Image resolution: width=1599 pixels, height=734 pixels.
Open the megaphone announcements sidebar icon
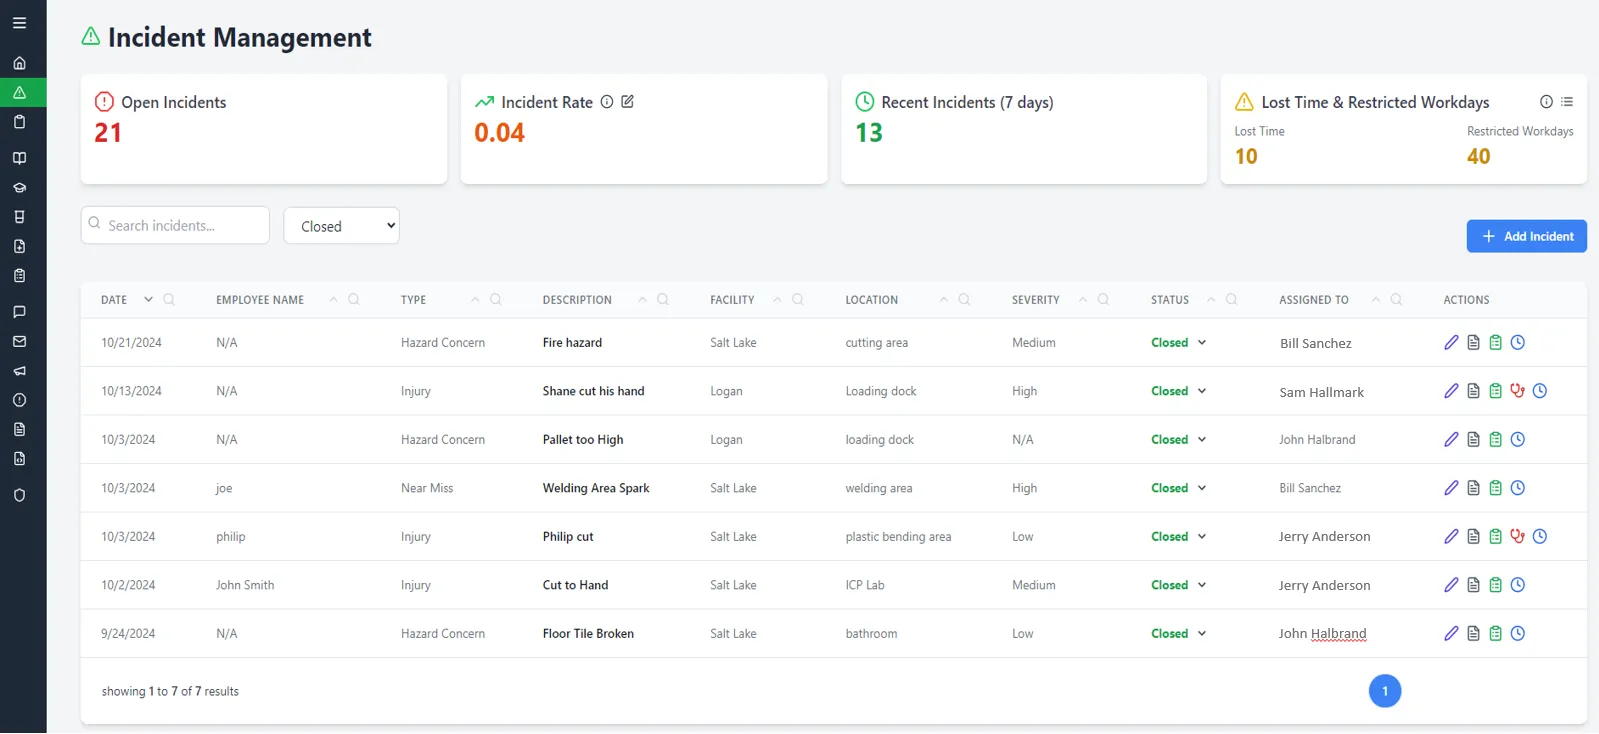point(19,370)
